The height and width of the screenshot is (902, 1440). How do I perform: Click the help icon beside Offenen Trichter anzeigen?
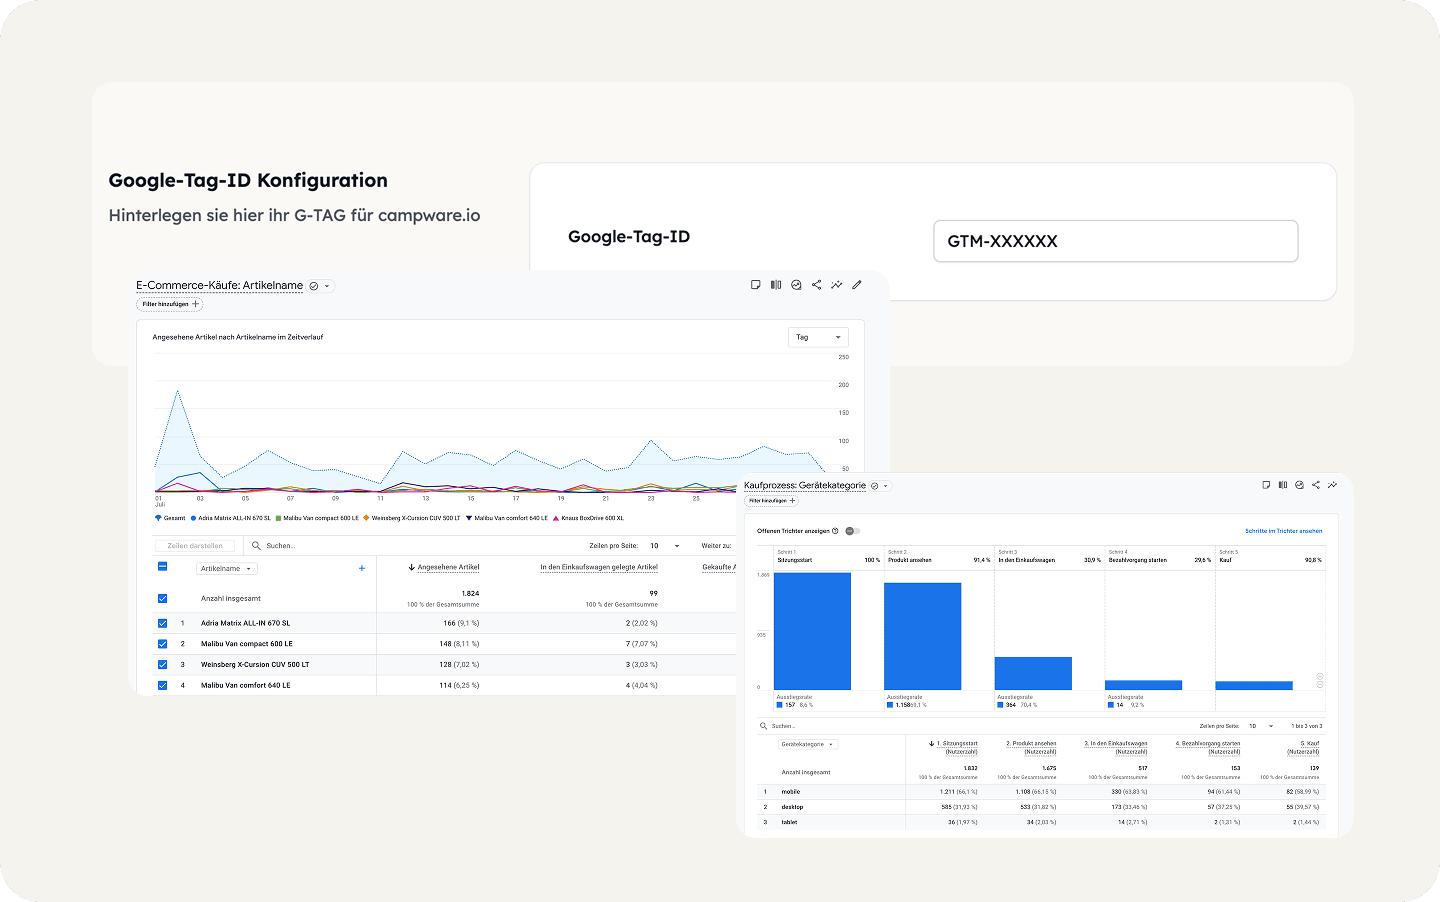[x=836, y=531]
